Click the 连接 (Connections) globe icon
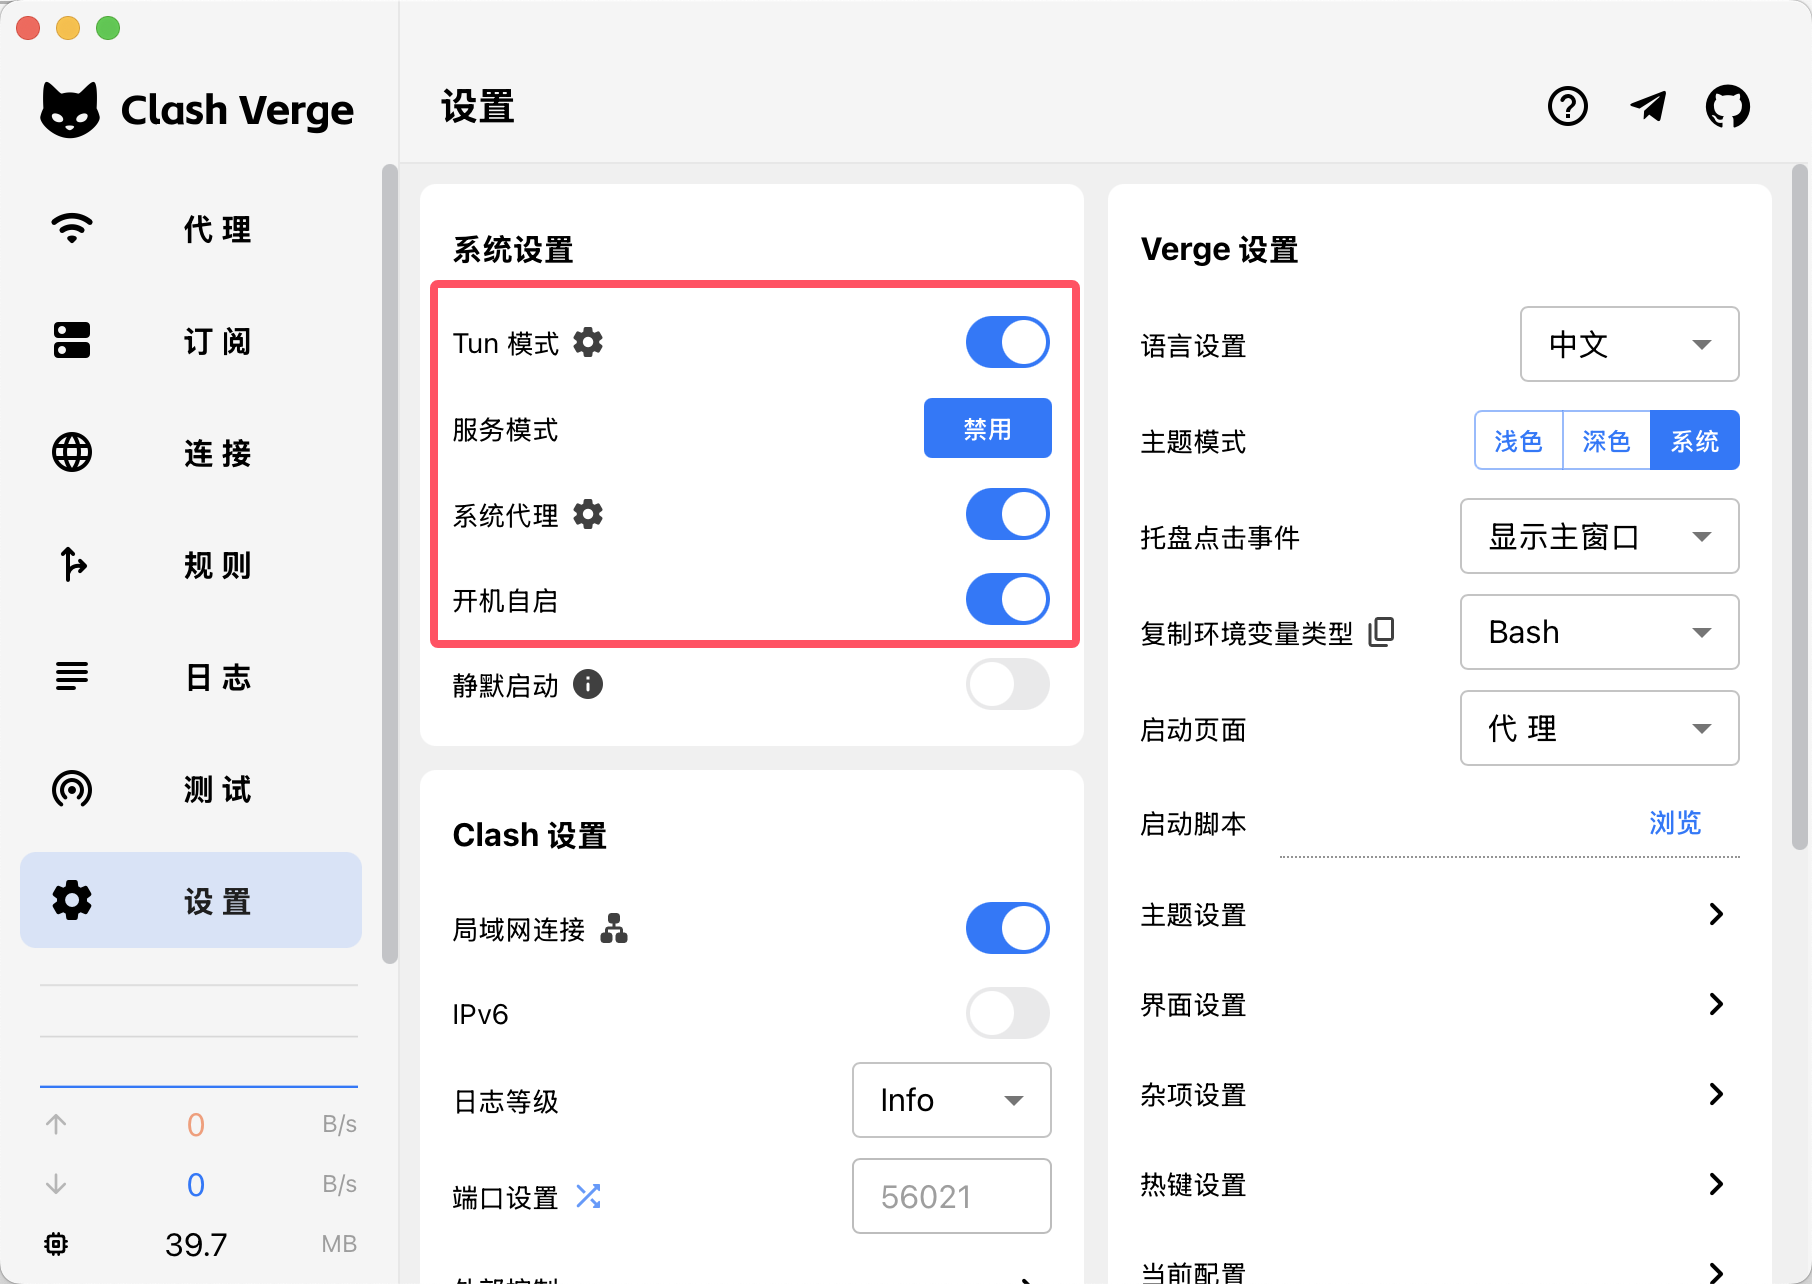Screen dimensions: 1812x1284 click(70, 453)
